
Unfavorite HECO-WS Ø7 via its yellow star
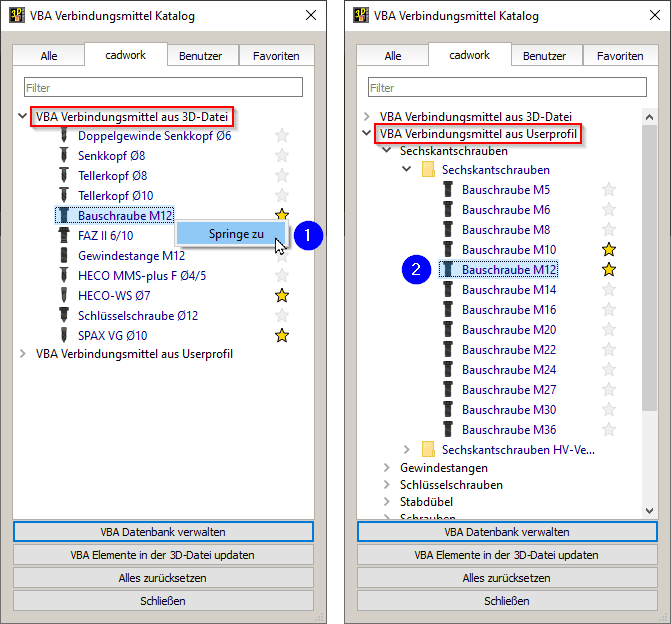click(282, 295)
